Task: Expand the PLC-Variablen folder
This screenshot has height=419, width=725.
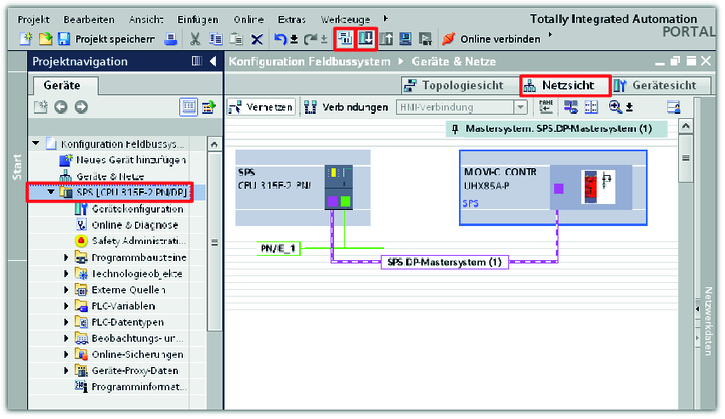Action: [66, 306]
